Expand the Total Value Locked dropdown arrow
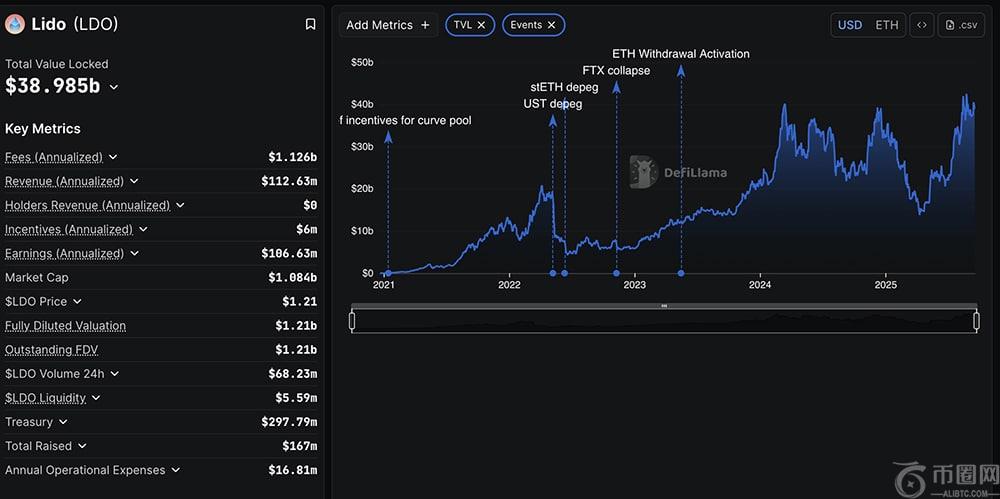1000x499 pixels. [x=114, y=87]
